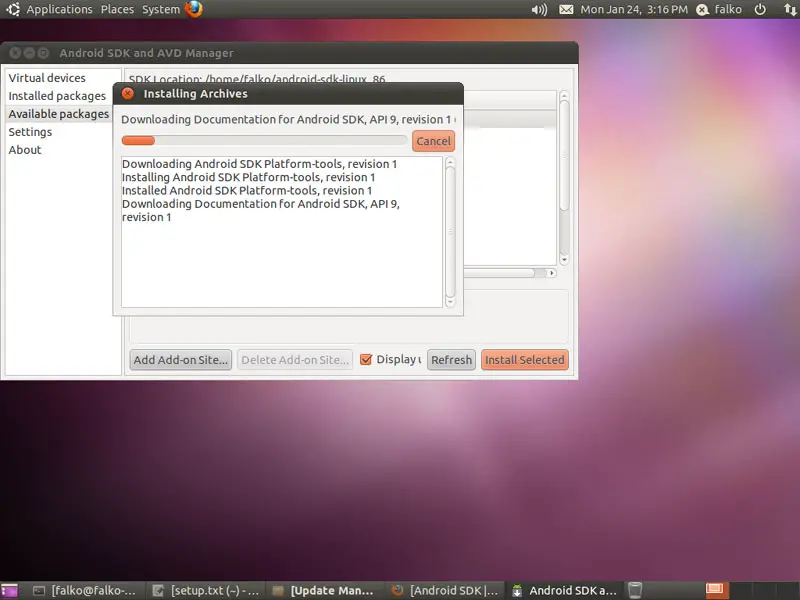800x600 pixels.
Task: Click the Android SDK and AVD Manager title bar
Action: click(289, 53)
